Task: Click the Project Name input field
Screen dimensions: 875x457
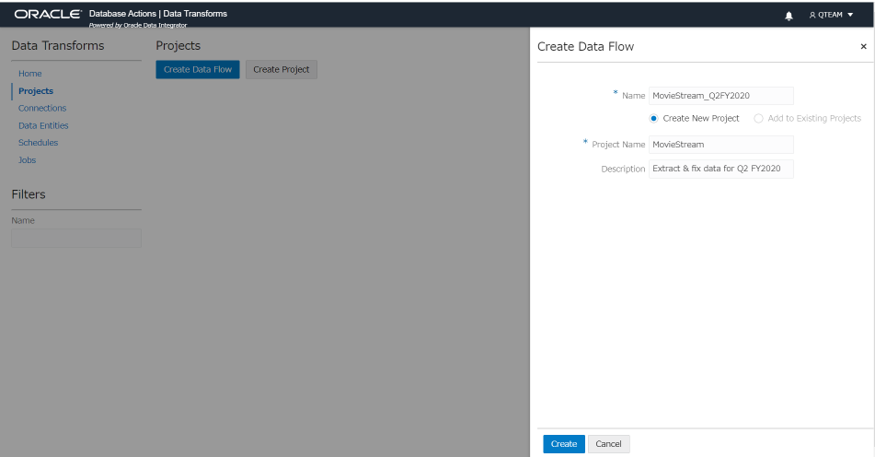Action: (720, 144)
